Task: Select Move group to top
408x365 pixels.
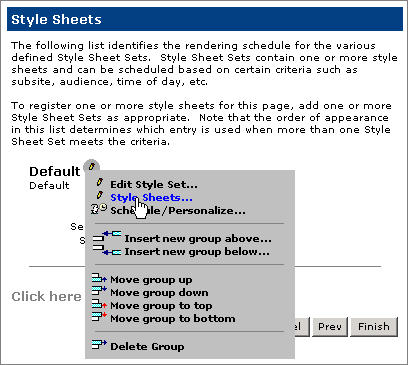Action: (161, 306)
